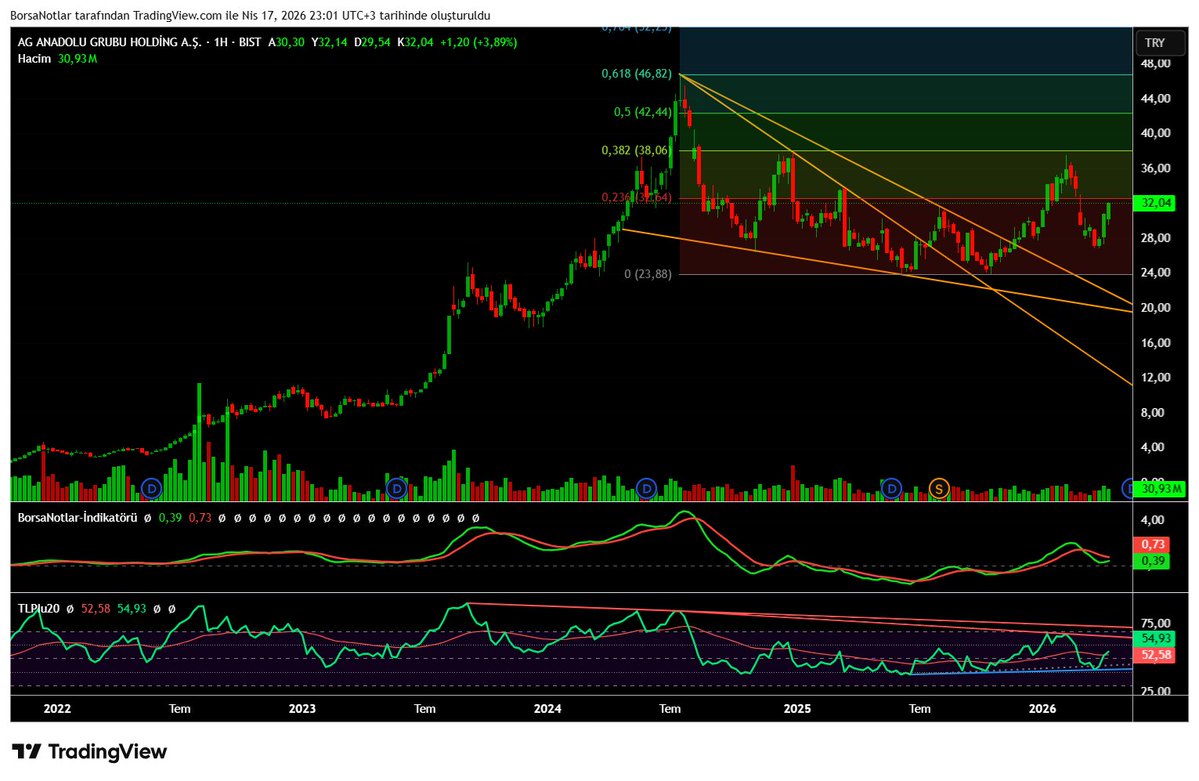Click the 2022 time axis label
1199x781 pixels.
[x=57, y=709]
